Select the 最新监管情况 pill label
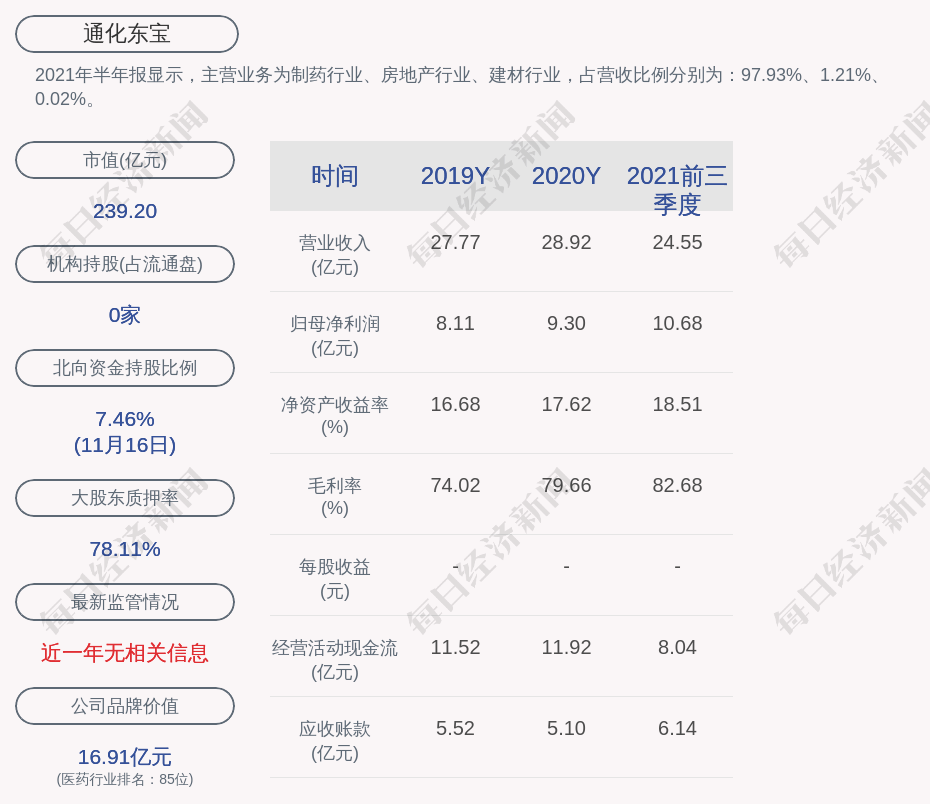 coord(124,602)
